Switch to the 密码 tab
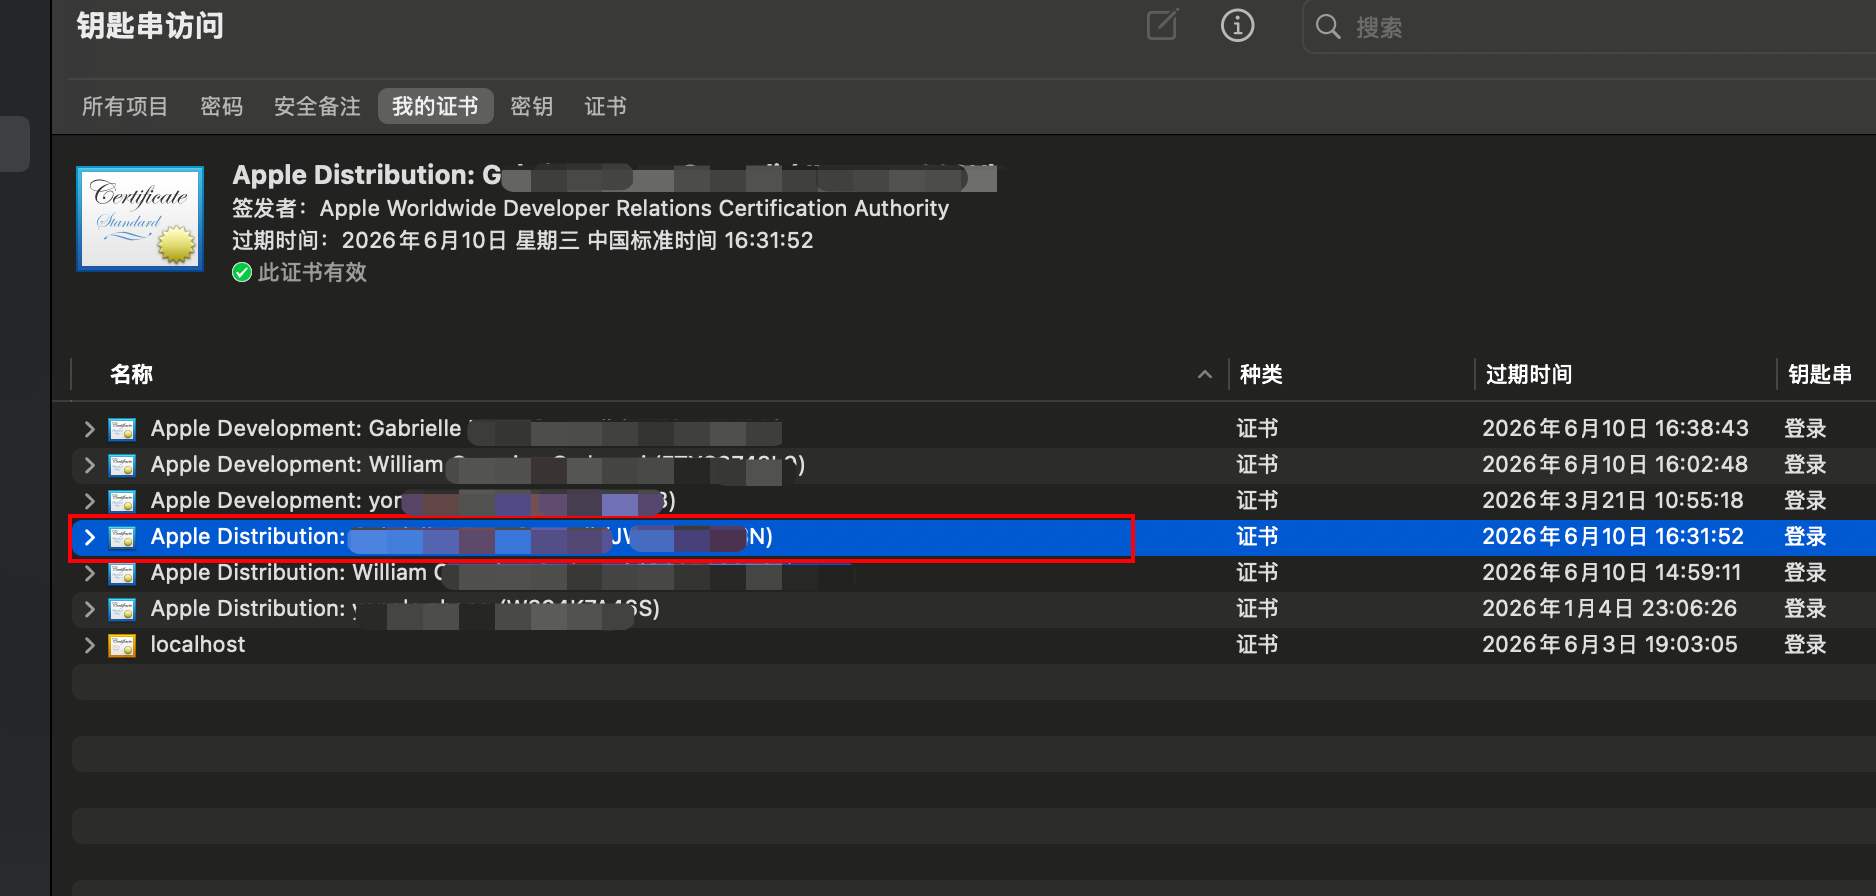 tap(222, 106)
